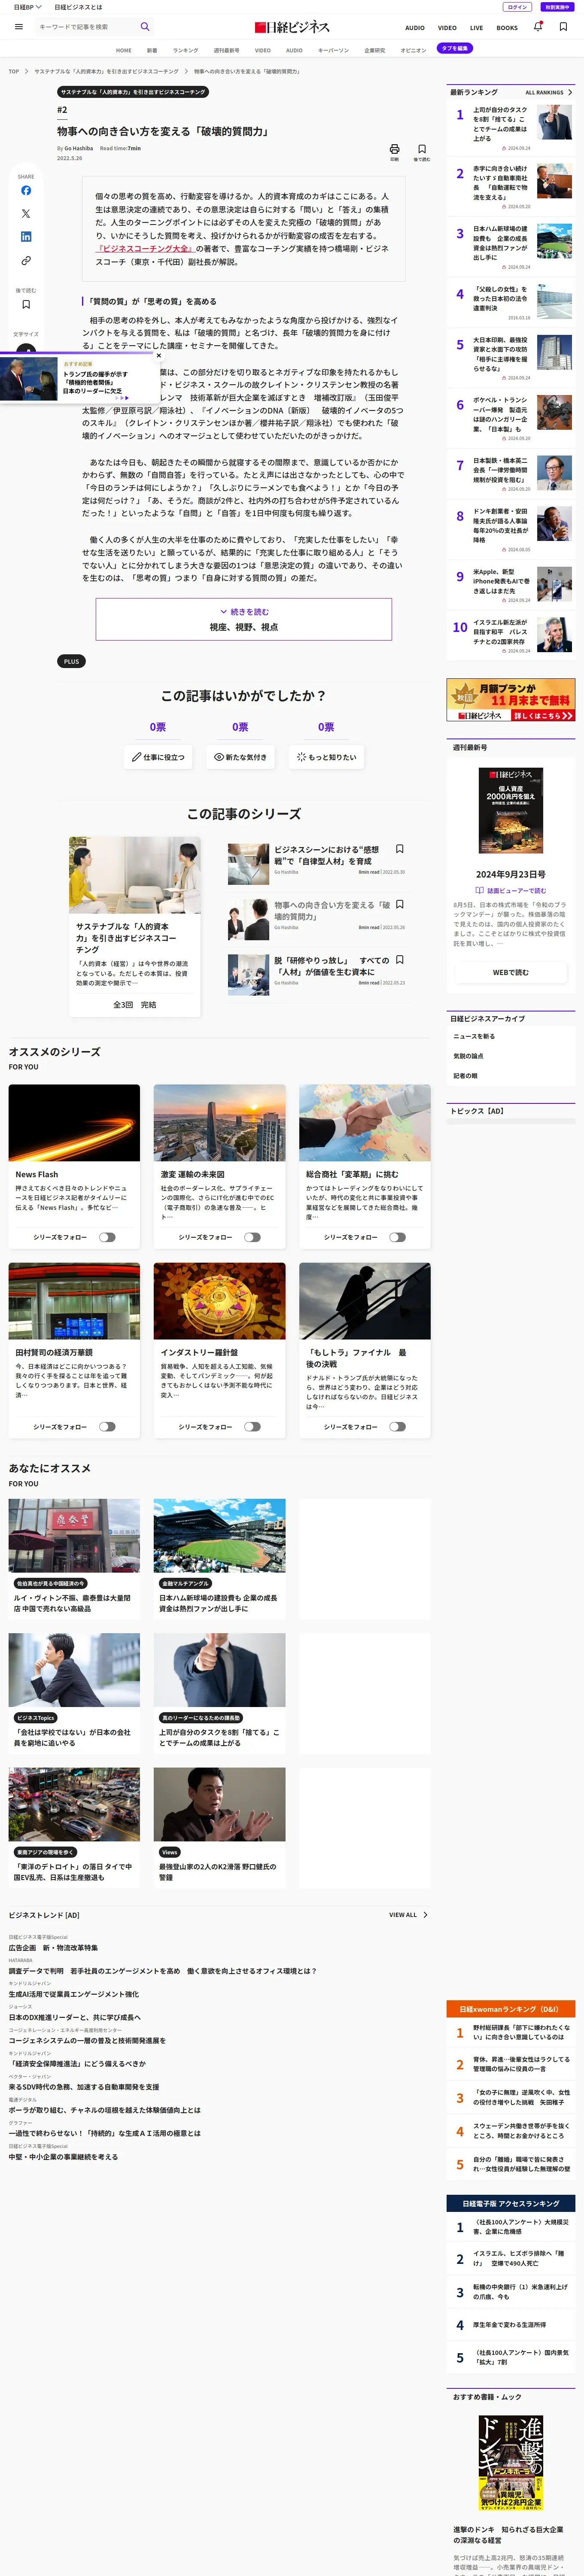Click the ログイン button
Image resolution: width=584 pixels, height=2576 pixels.
[x=517, y=7]
